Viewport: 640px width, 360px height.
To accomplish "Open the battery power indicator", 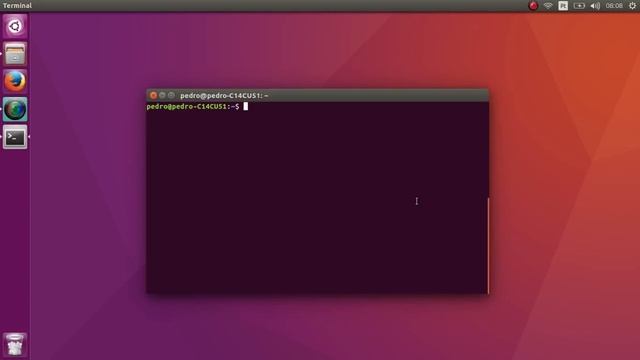I will pos(579,6).
